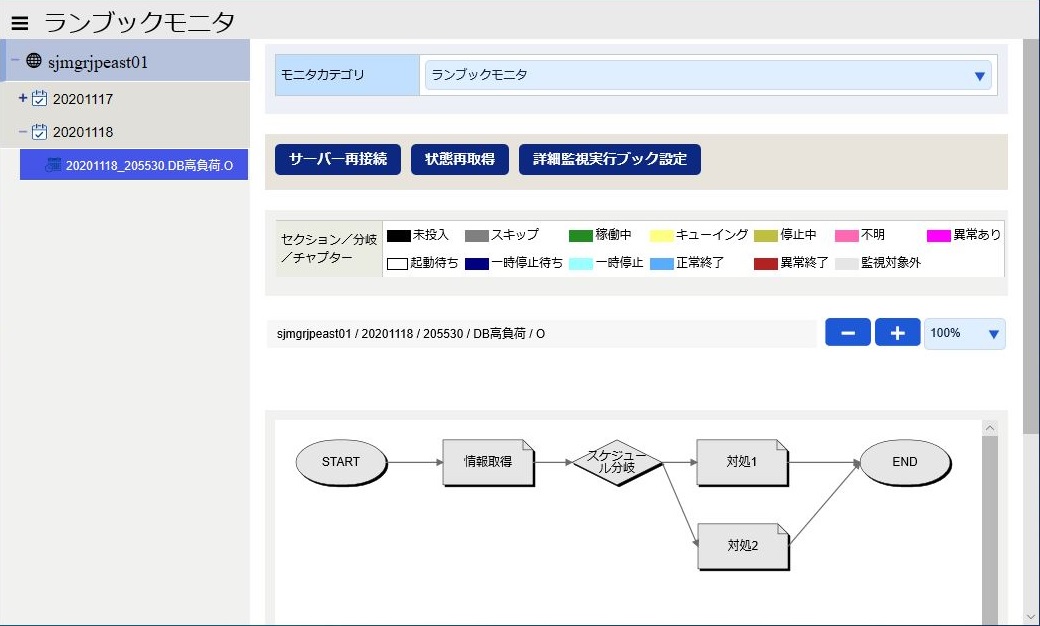Select the END node in the flowchart
The width and height of the screenshot is (1040, 626).
[905, 462]
